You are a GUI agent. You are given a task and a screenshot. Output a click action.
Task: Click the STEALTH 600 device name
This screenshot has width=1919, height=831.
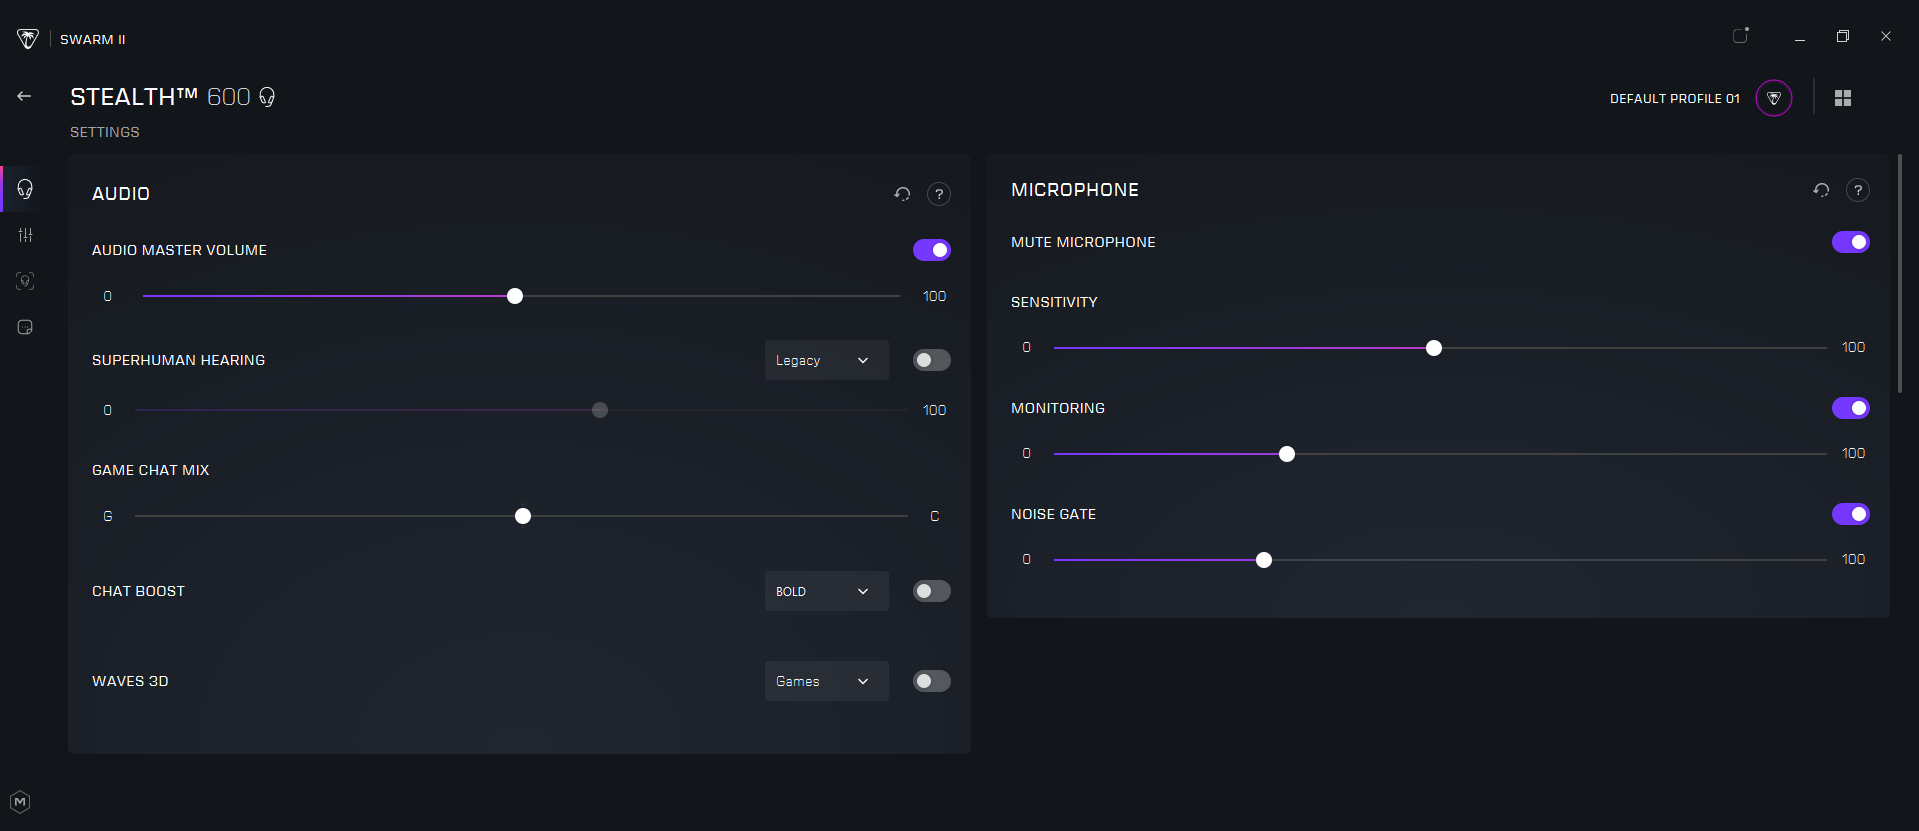pos(160,97)
